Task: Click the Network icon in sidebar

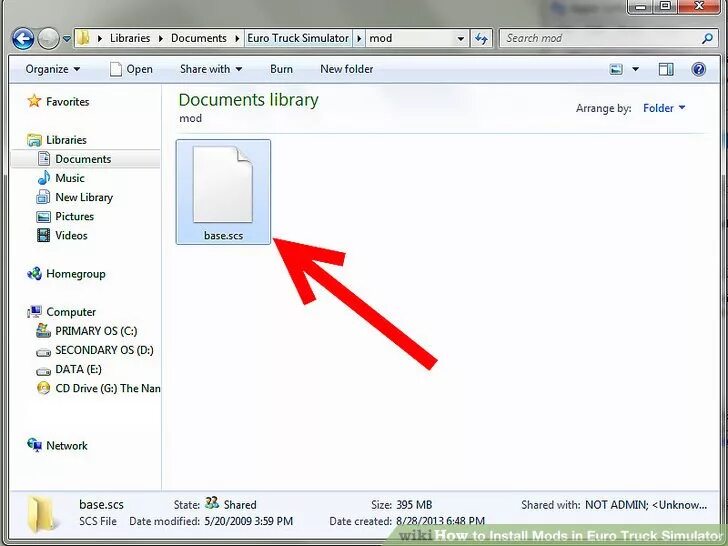Action: 34,445
